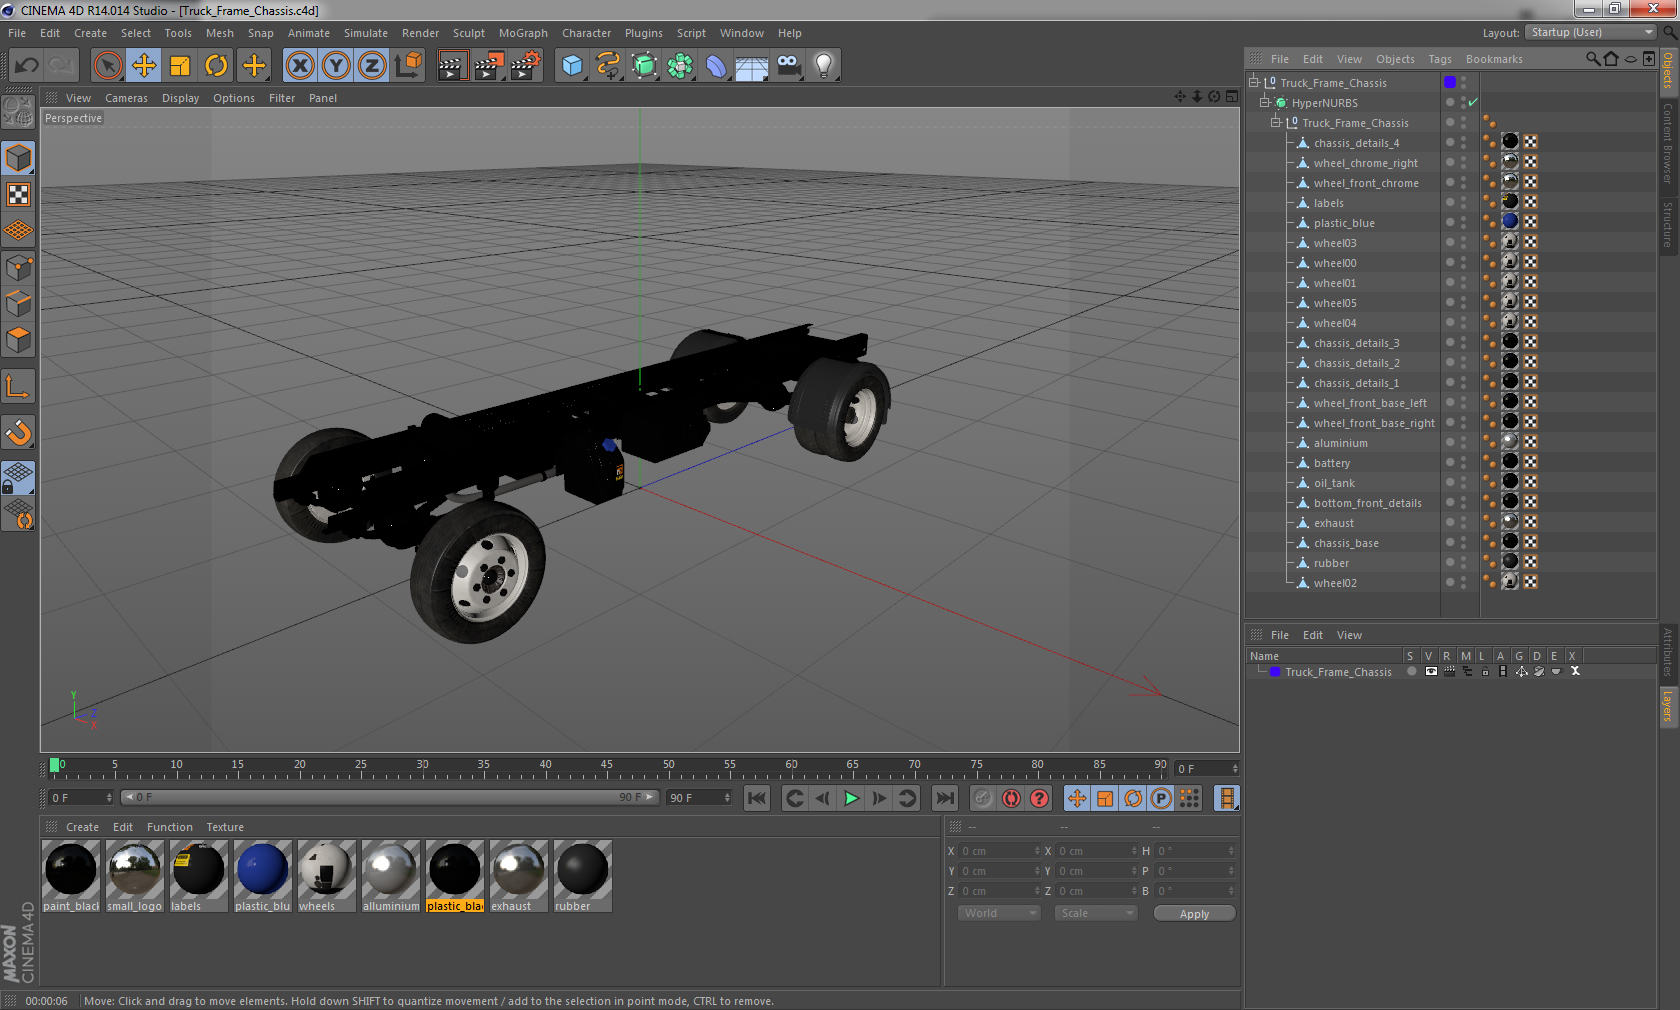
Task: Open the Simulate menu
Action: (x=366, y=33)
